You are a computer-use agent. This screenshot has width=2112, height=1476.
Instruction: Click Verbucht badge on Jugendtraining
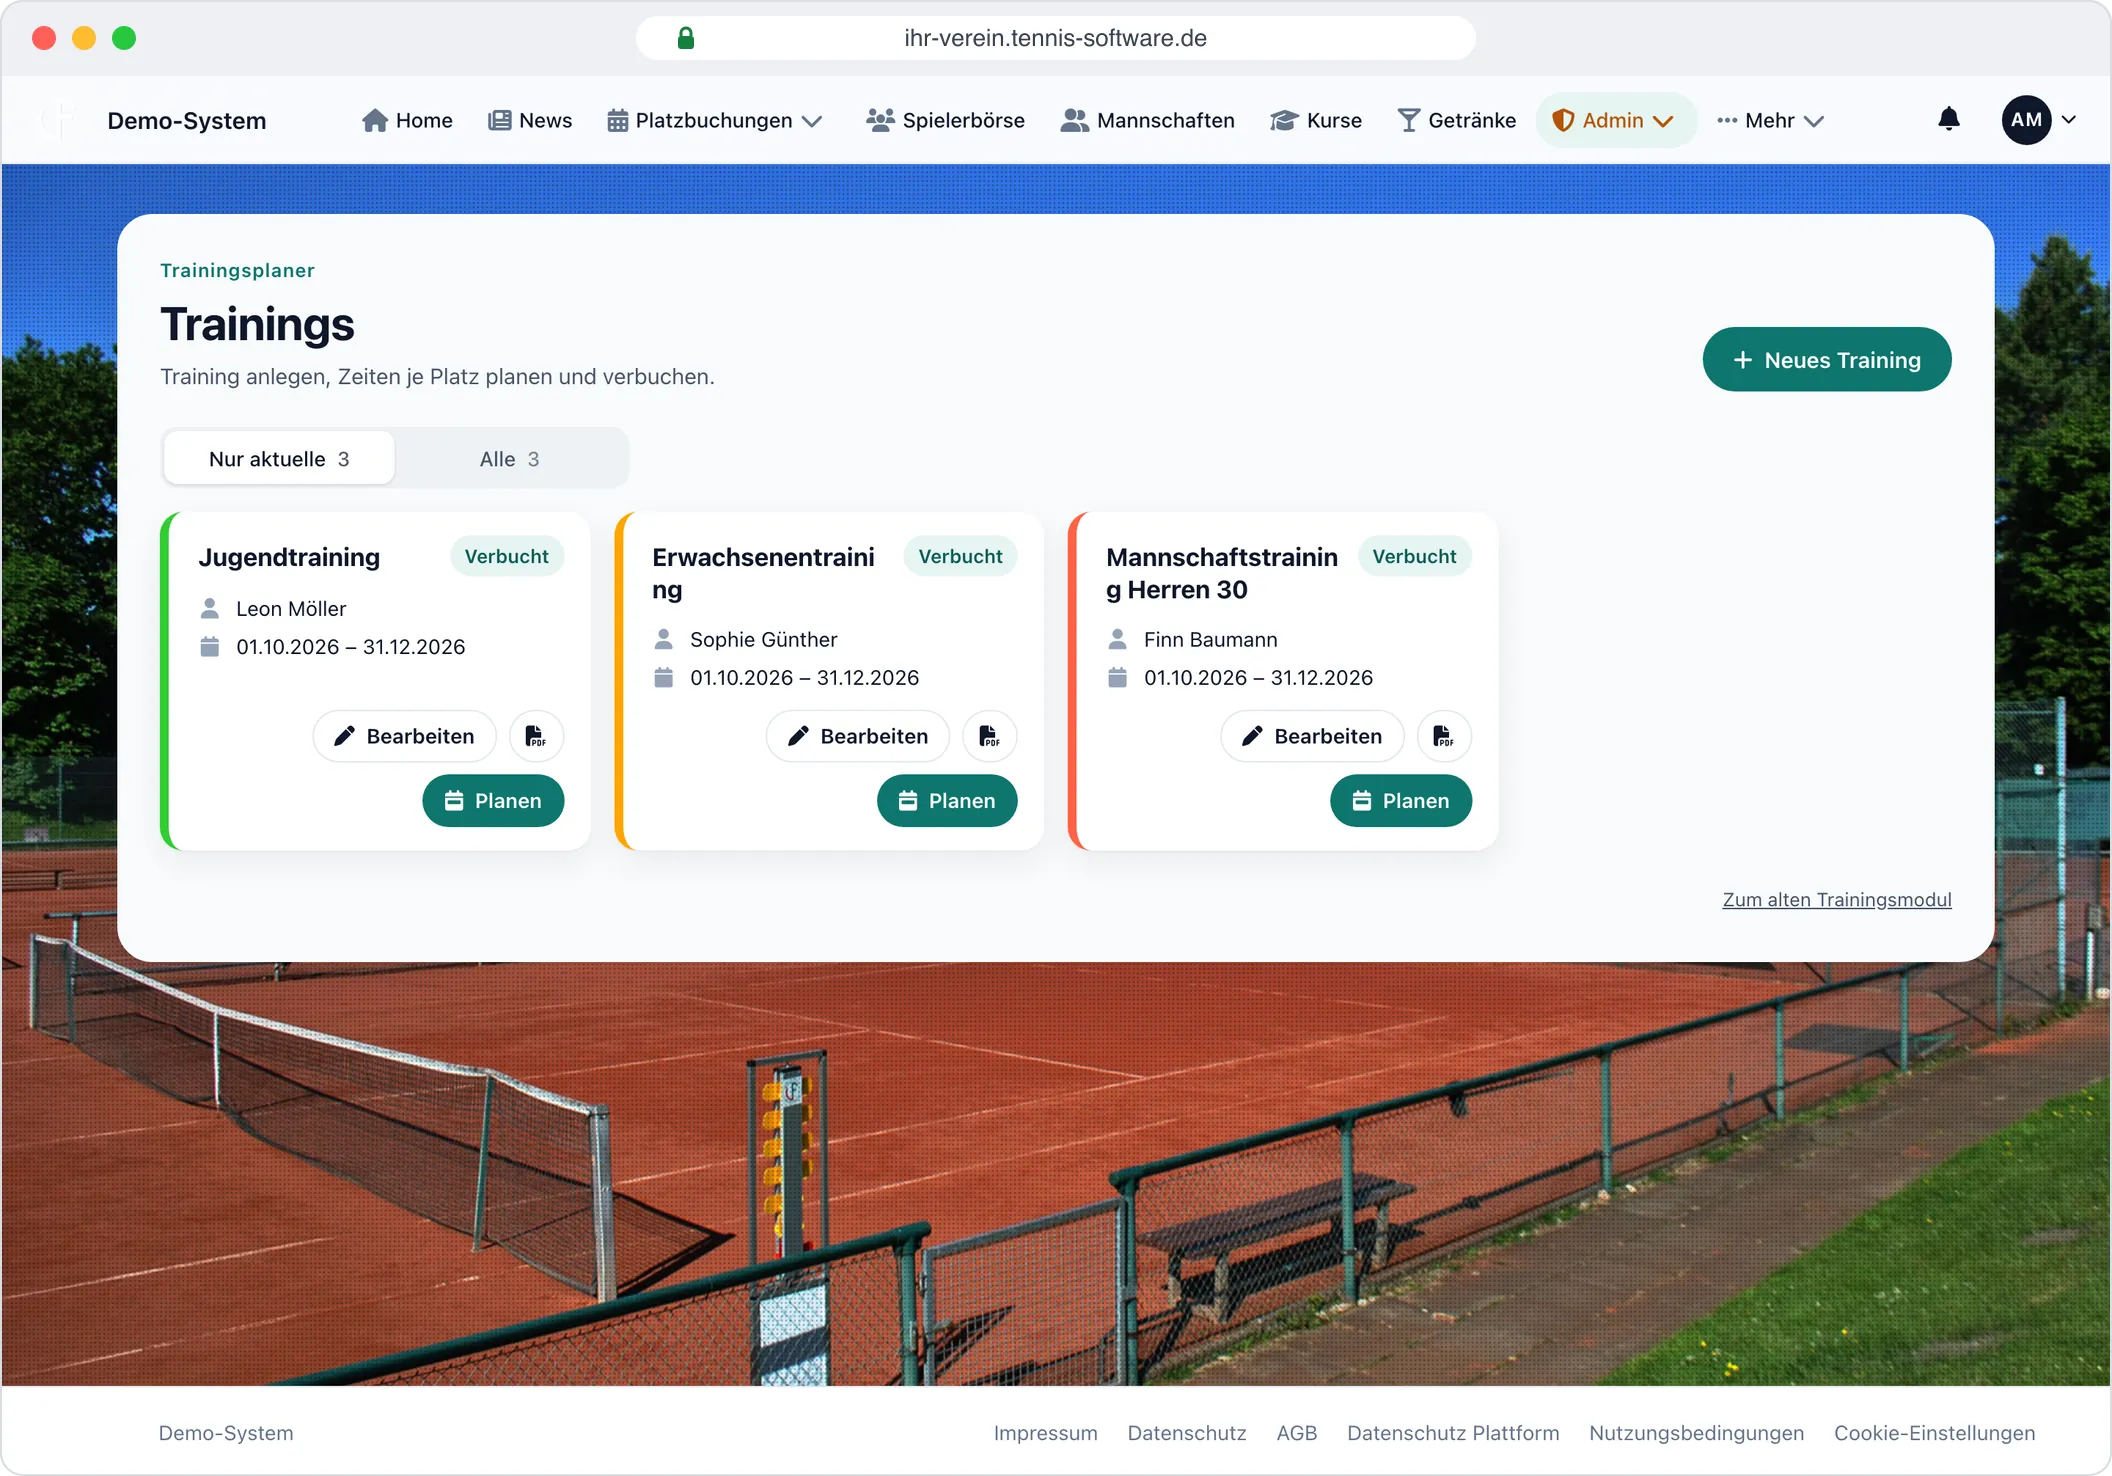click(507, 556)
